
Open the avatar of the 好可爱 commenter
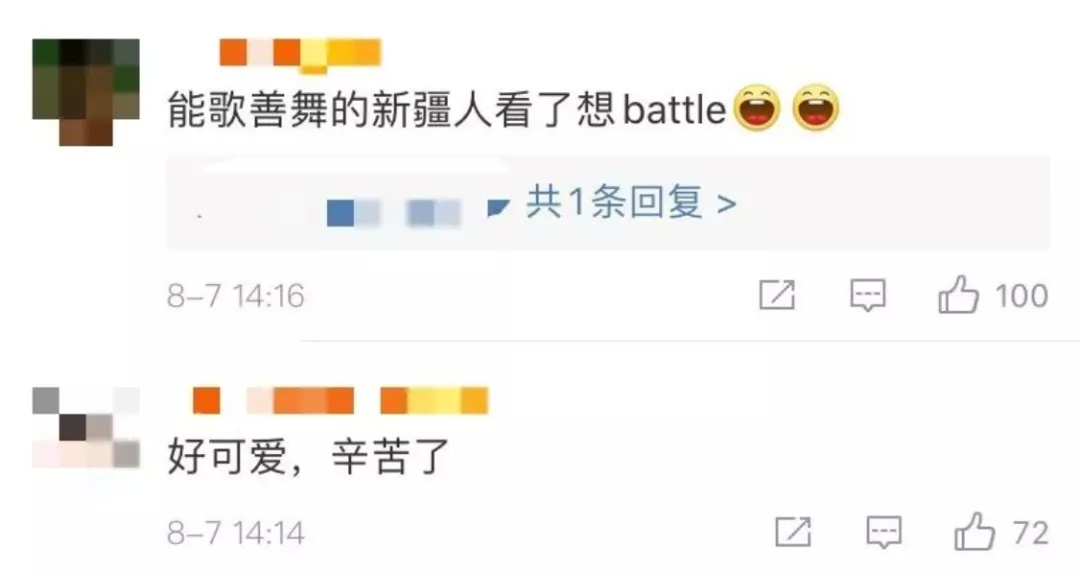[x=86, y=428]
